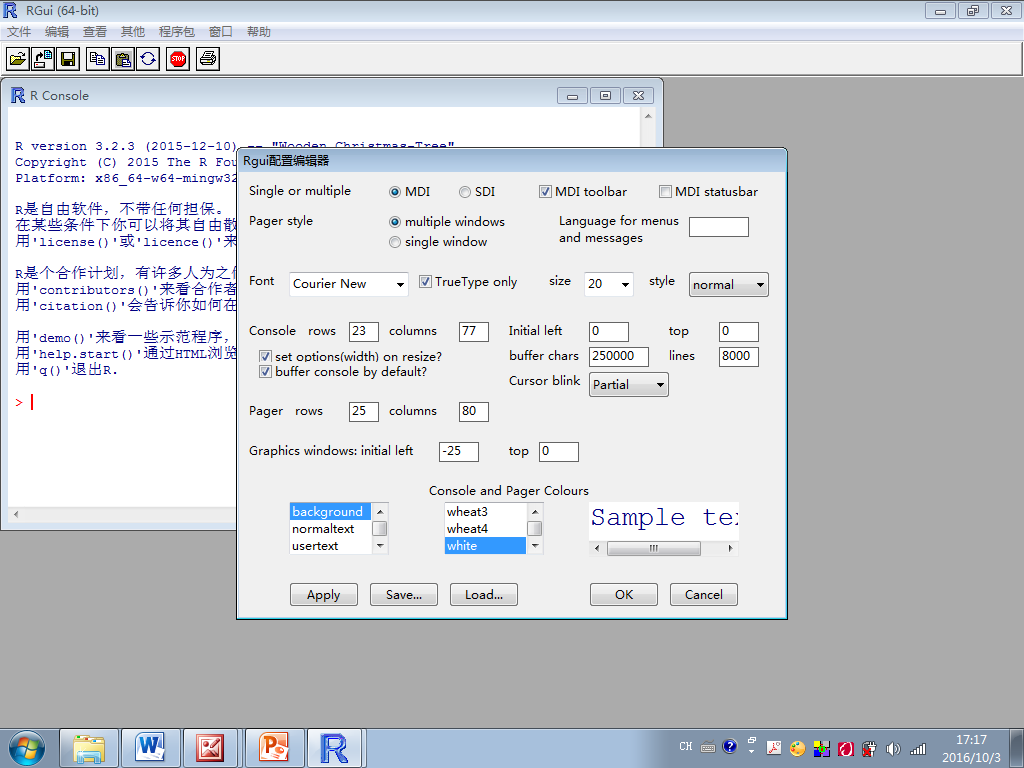Open the Cursor blink dropdown
The width and height of the screenshot is (1024, 768).
[629, 385]
